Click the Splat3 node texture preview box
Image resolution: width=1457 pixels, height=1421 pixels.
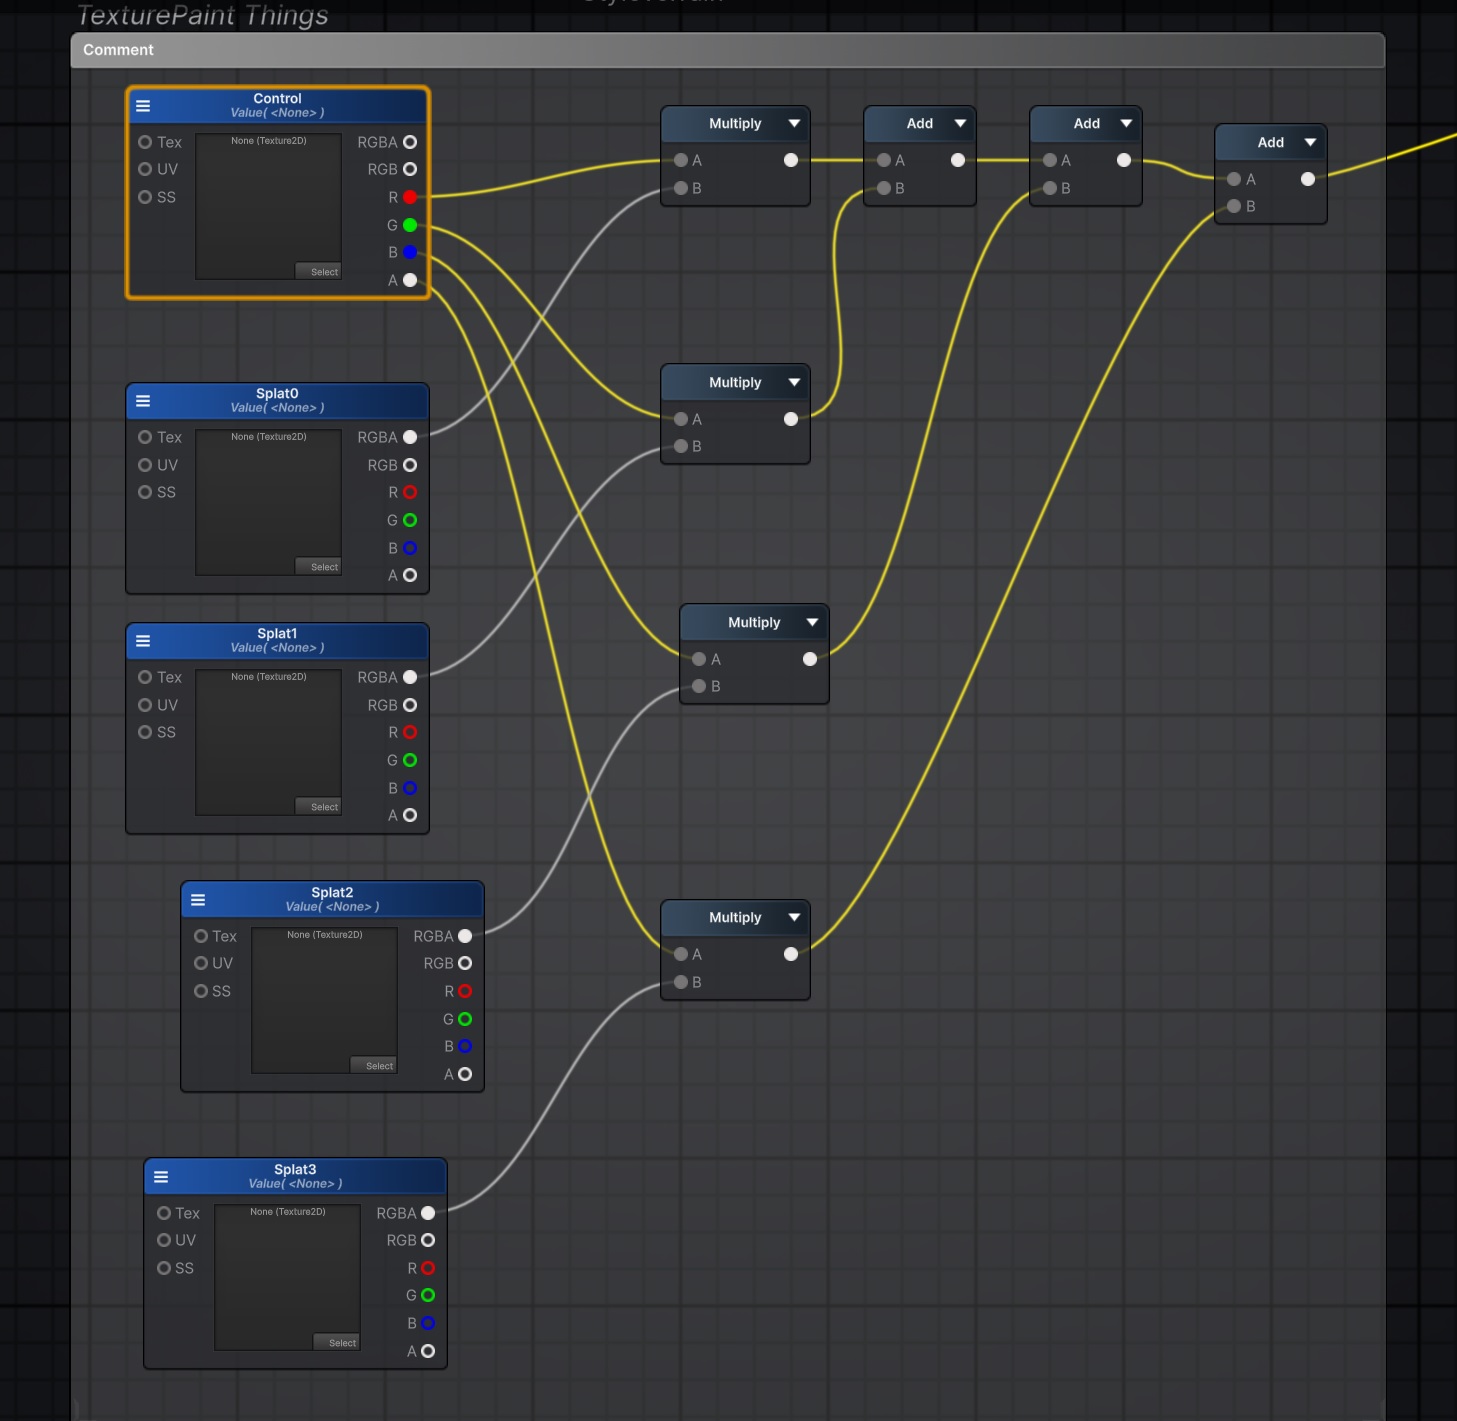pos(287,1277)
